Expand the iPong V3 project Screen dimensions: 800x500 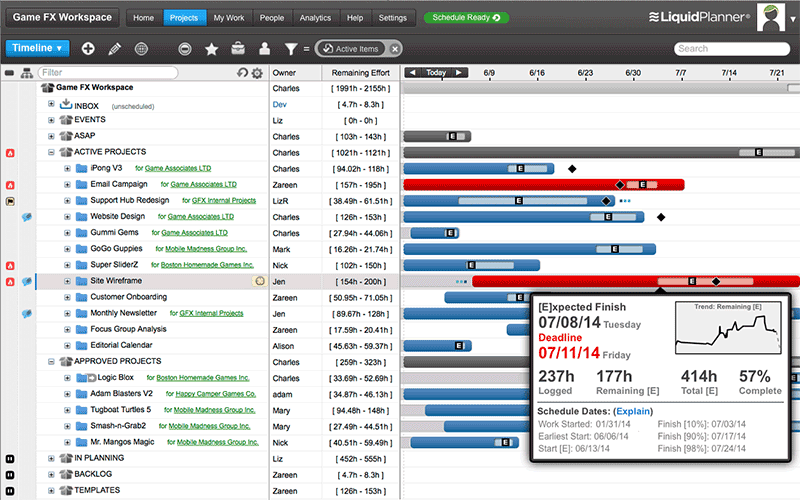[x=67, y=168]
